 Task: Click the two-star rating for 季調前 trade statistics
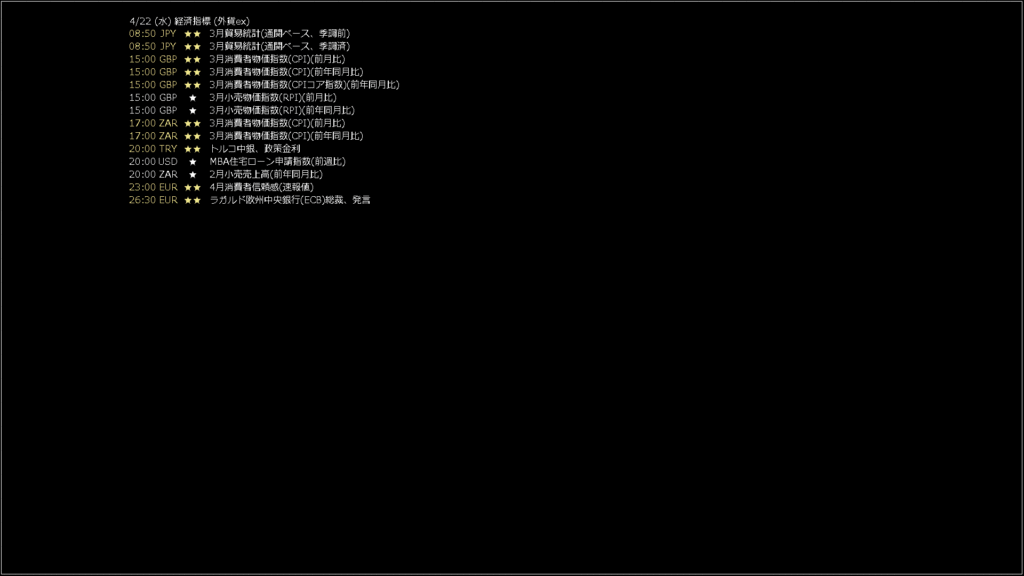coord(193,34)
